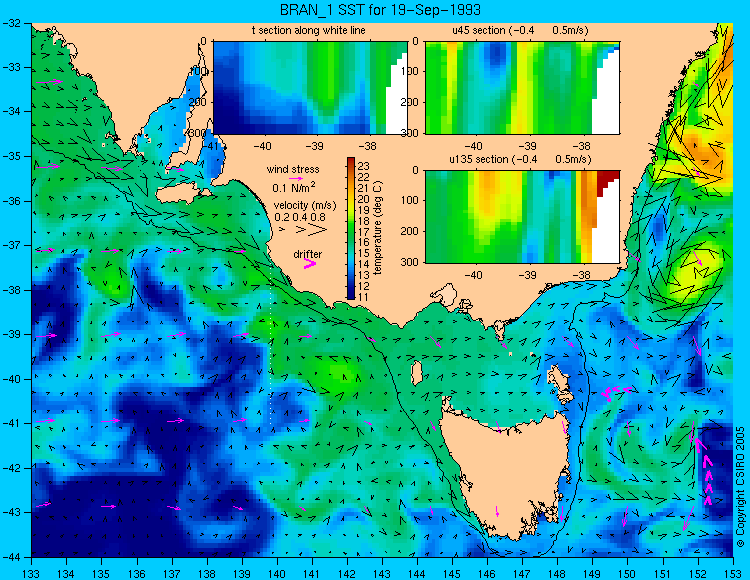Click the colorbar tick value 14
750x580 pixels.
click(364, 264)
